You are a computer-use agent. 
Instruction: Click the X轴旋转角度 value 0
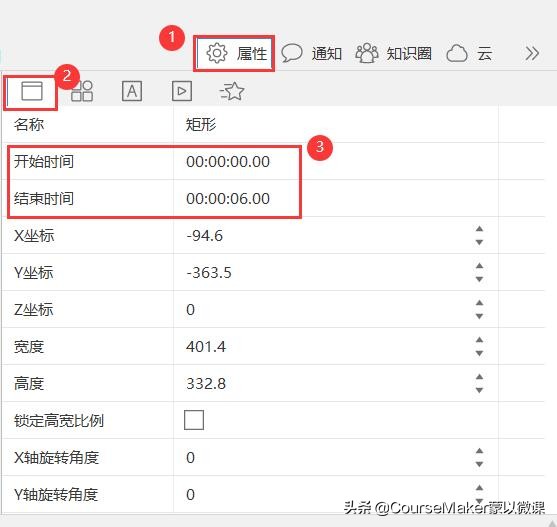190,457
